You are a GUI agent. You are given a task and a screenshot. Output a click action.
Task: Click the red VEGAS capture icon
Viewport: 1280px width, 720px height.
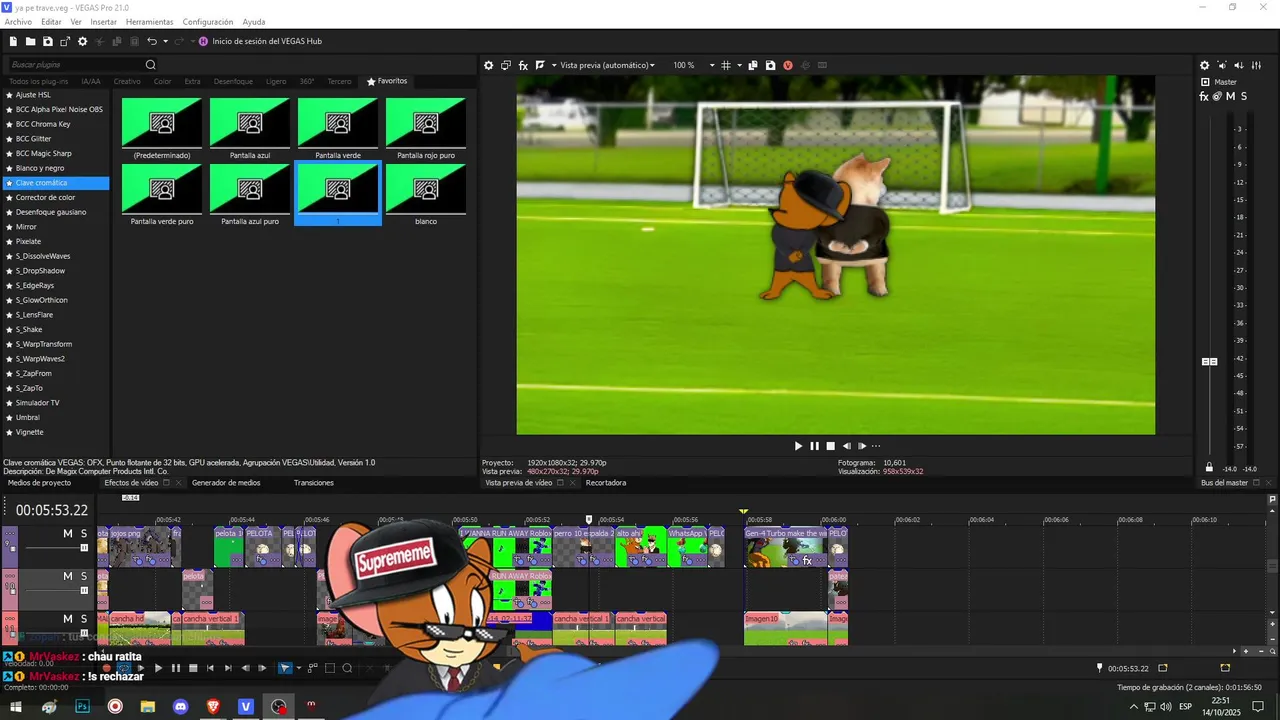788,65
